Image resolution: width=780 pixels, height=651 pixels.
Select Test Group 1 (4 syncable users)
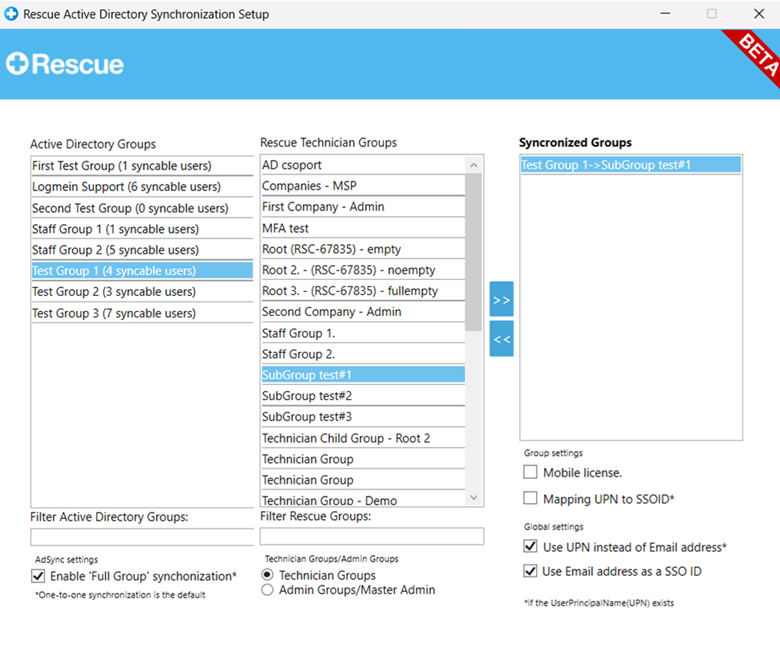tap(142, 271)
